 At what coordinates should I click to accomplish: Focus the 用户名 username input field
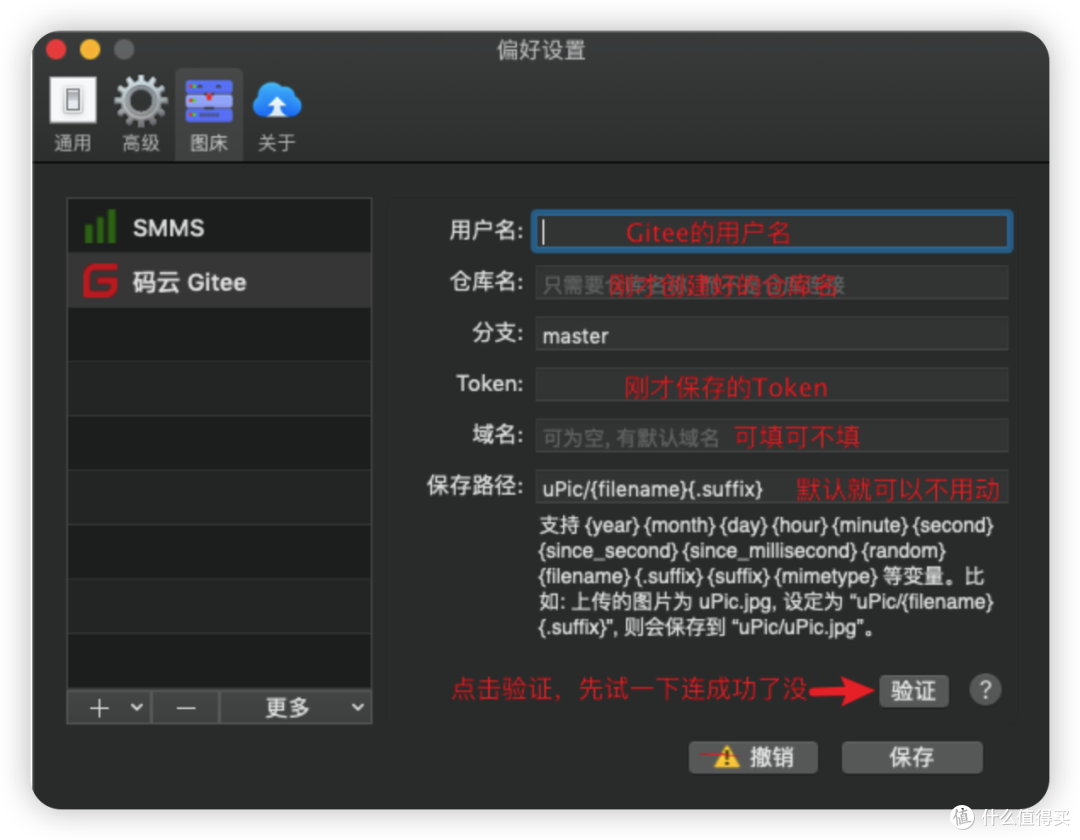(x=771, y=231)
